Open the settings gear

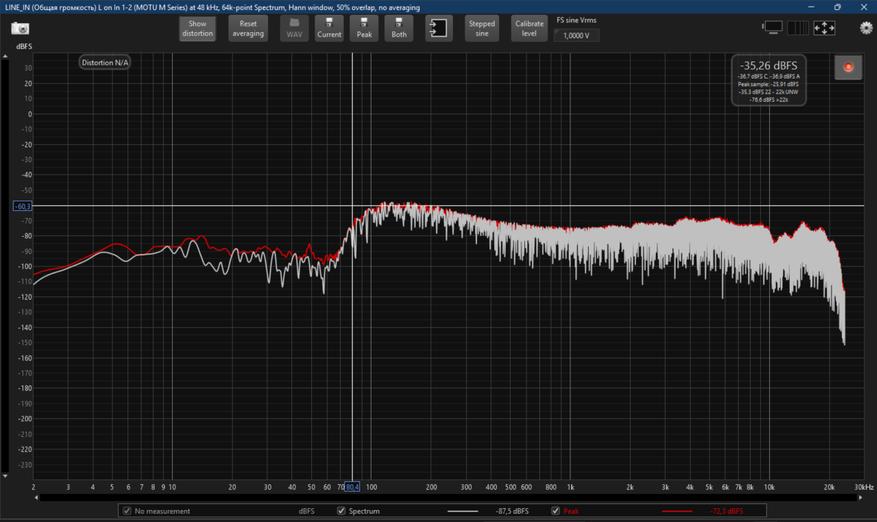click(x=866, y=28)
